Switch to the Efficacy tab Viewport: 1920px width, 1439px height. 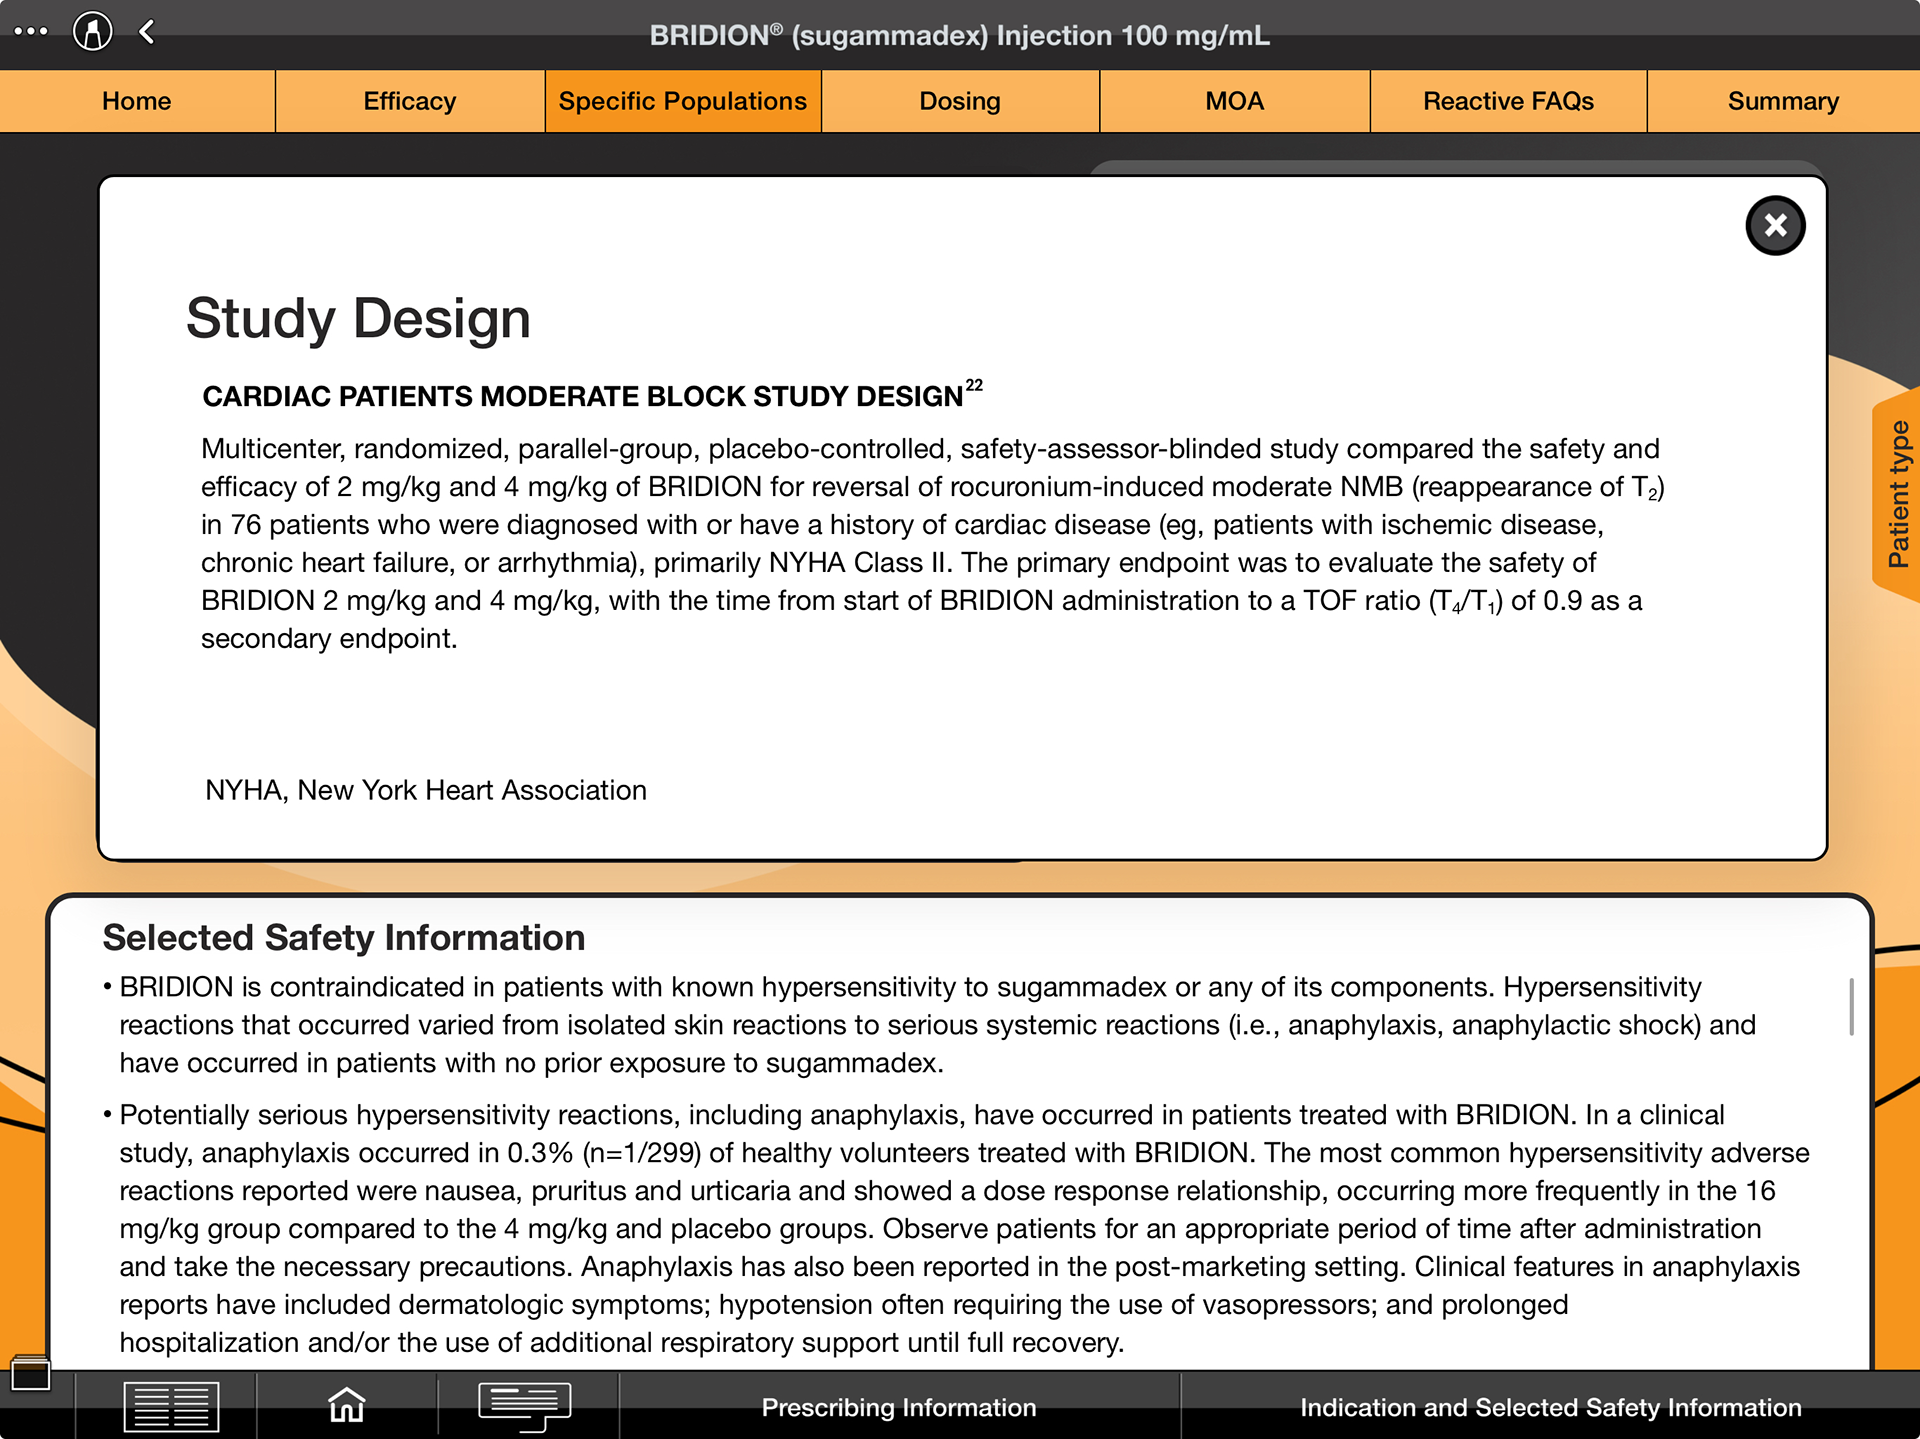(x=410, y=101)
